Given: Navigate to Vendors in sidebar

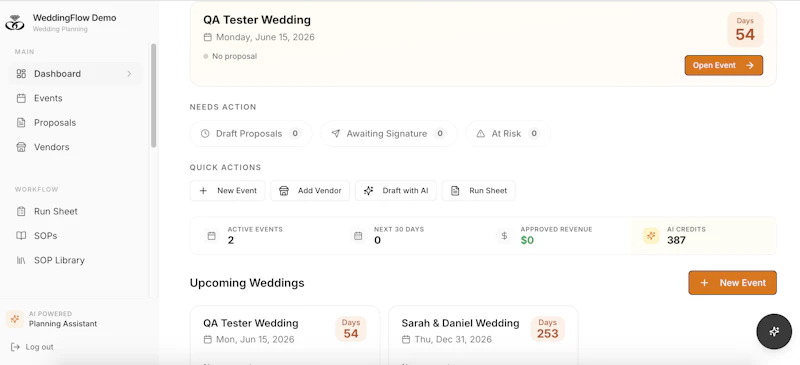Looking at the screenshot, I should [75, 147].
